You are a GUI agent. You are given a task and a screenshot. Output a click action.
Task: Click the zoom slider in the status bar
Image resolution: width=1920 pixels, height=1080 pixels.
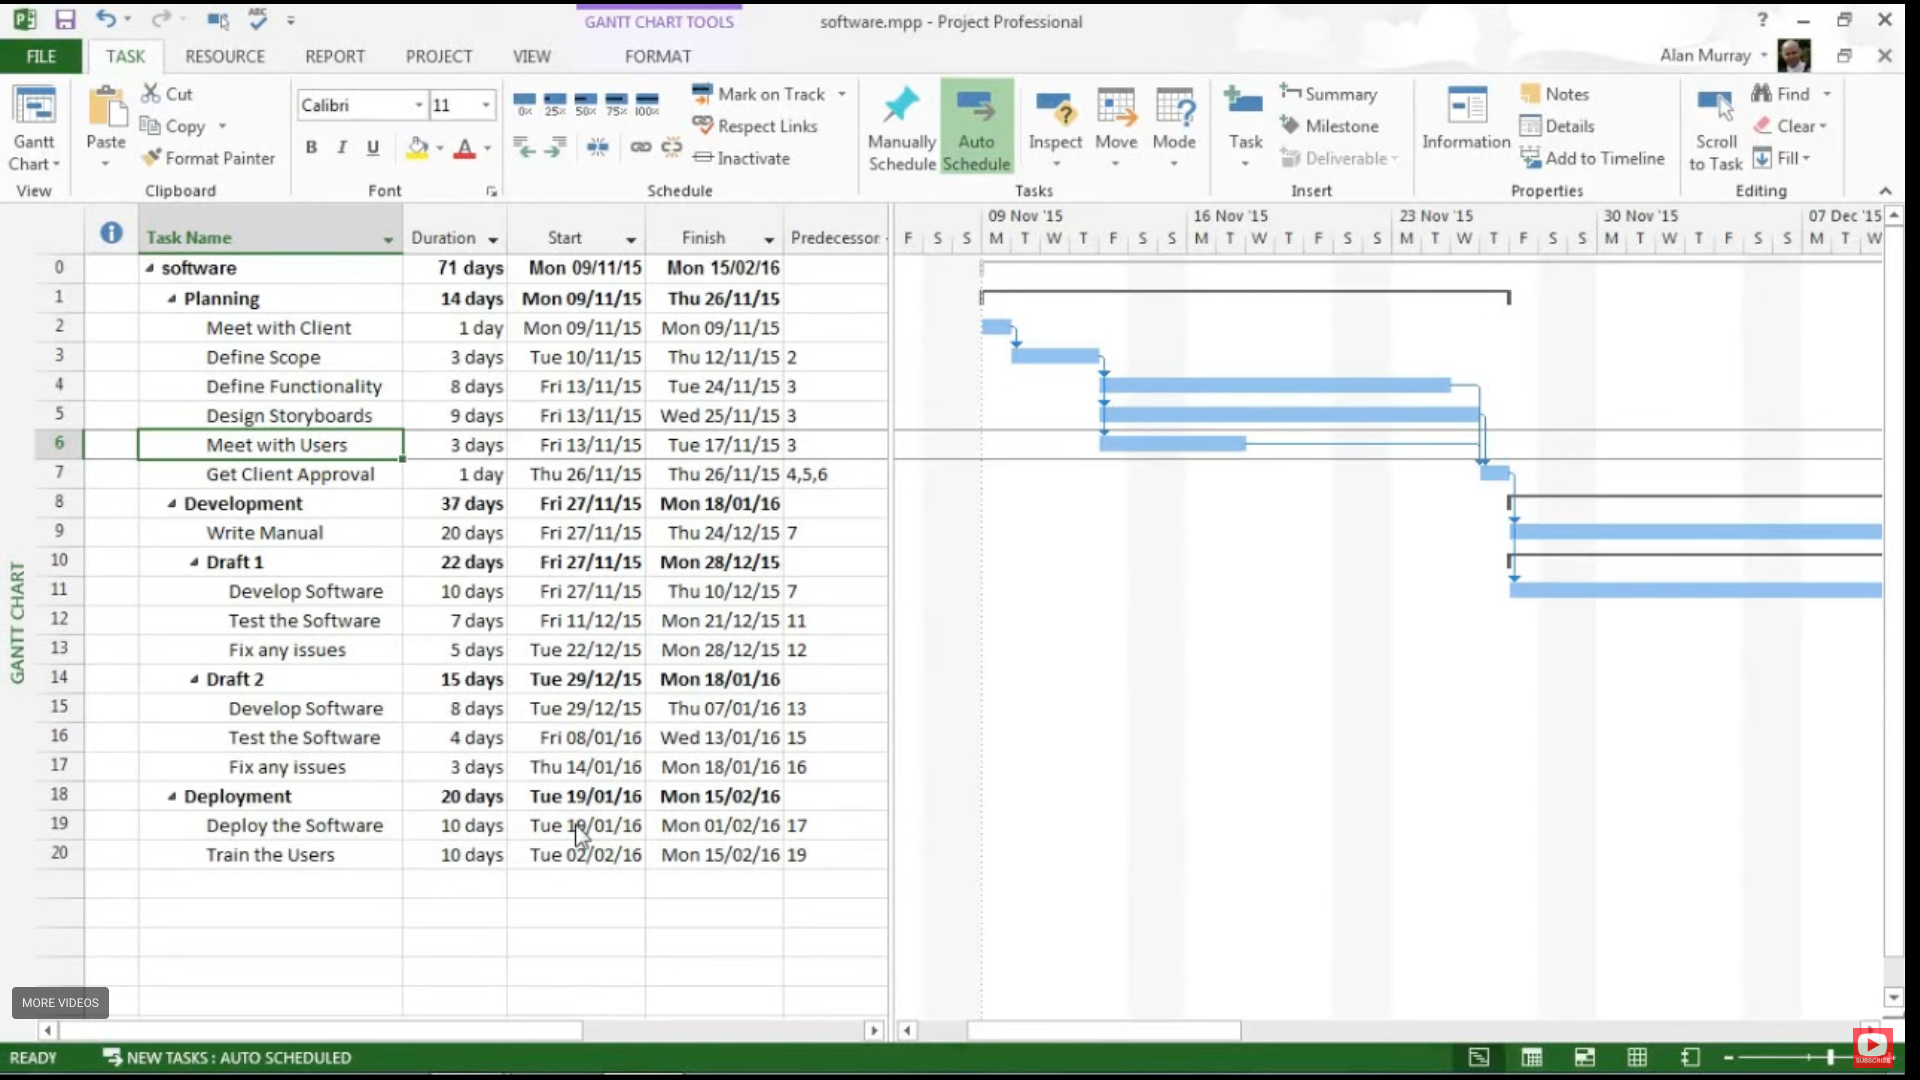tap(1829, 1057)
